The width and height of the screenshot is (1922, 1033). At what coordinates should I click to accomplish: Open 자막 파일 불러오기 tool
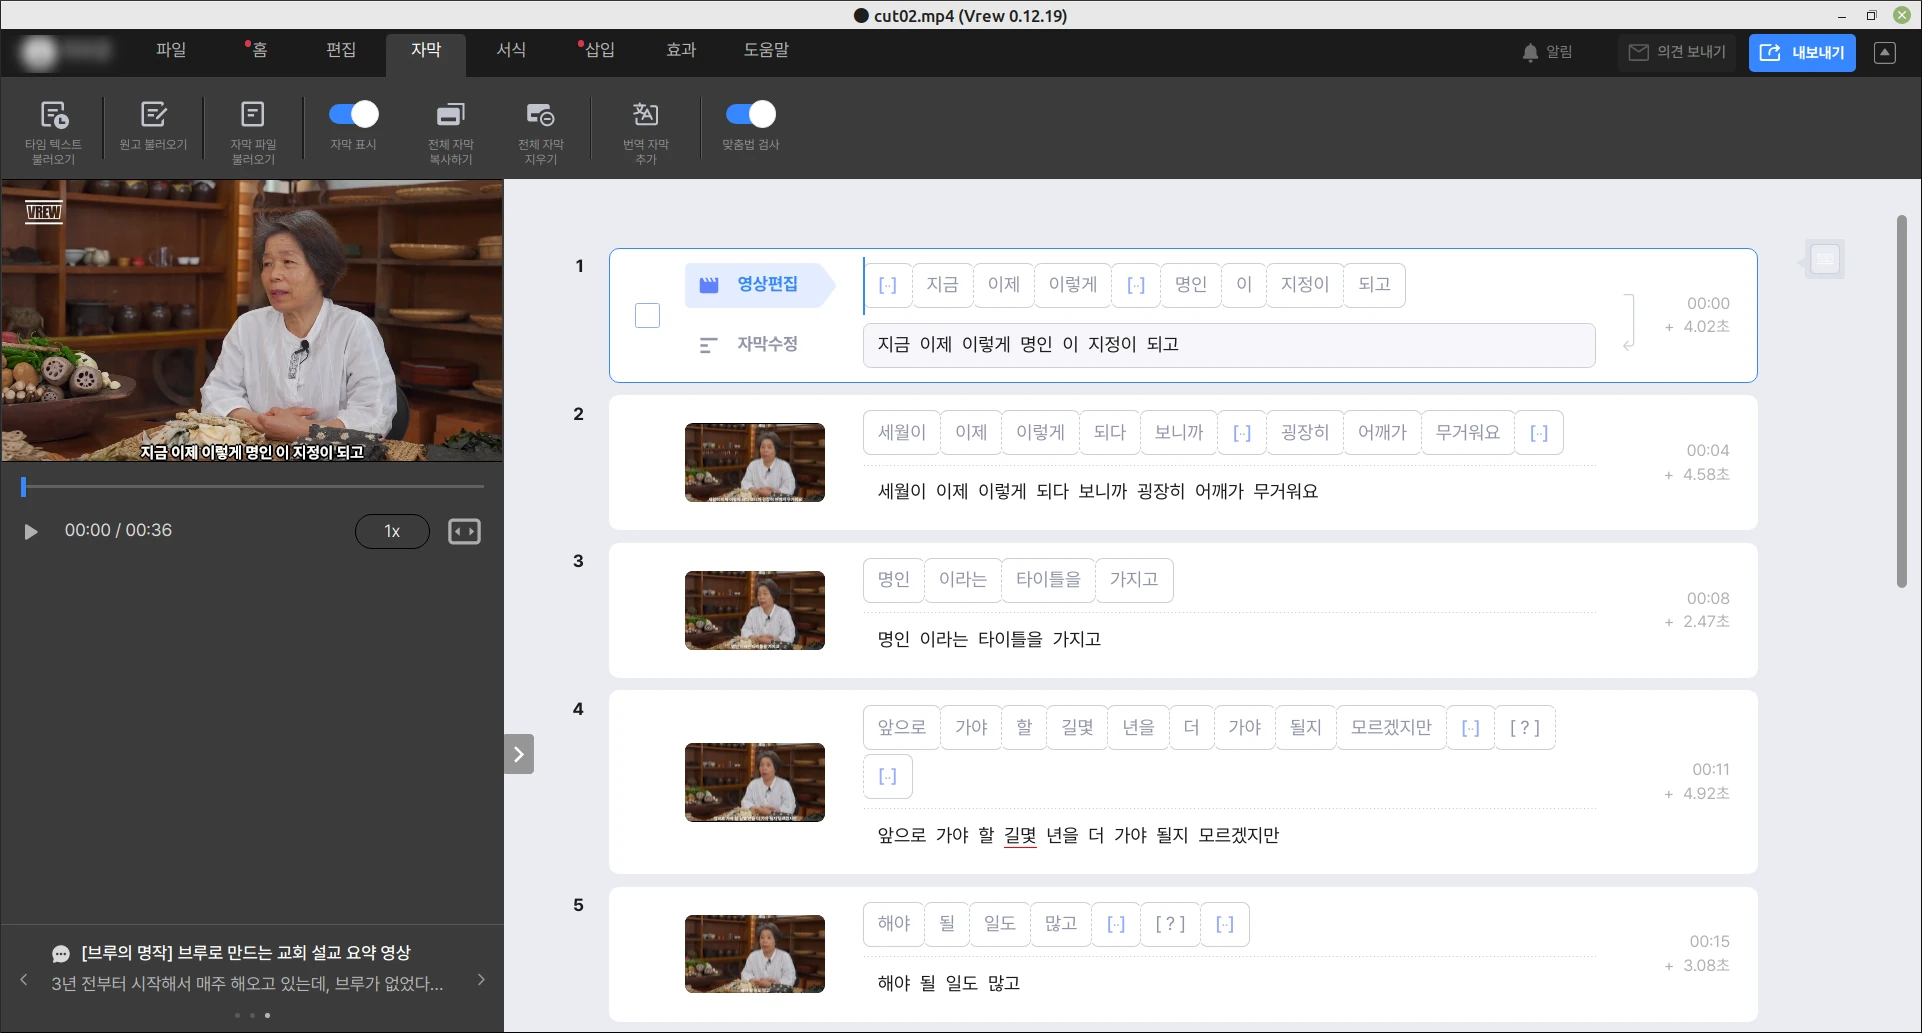click(x=253, y=114)
